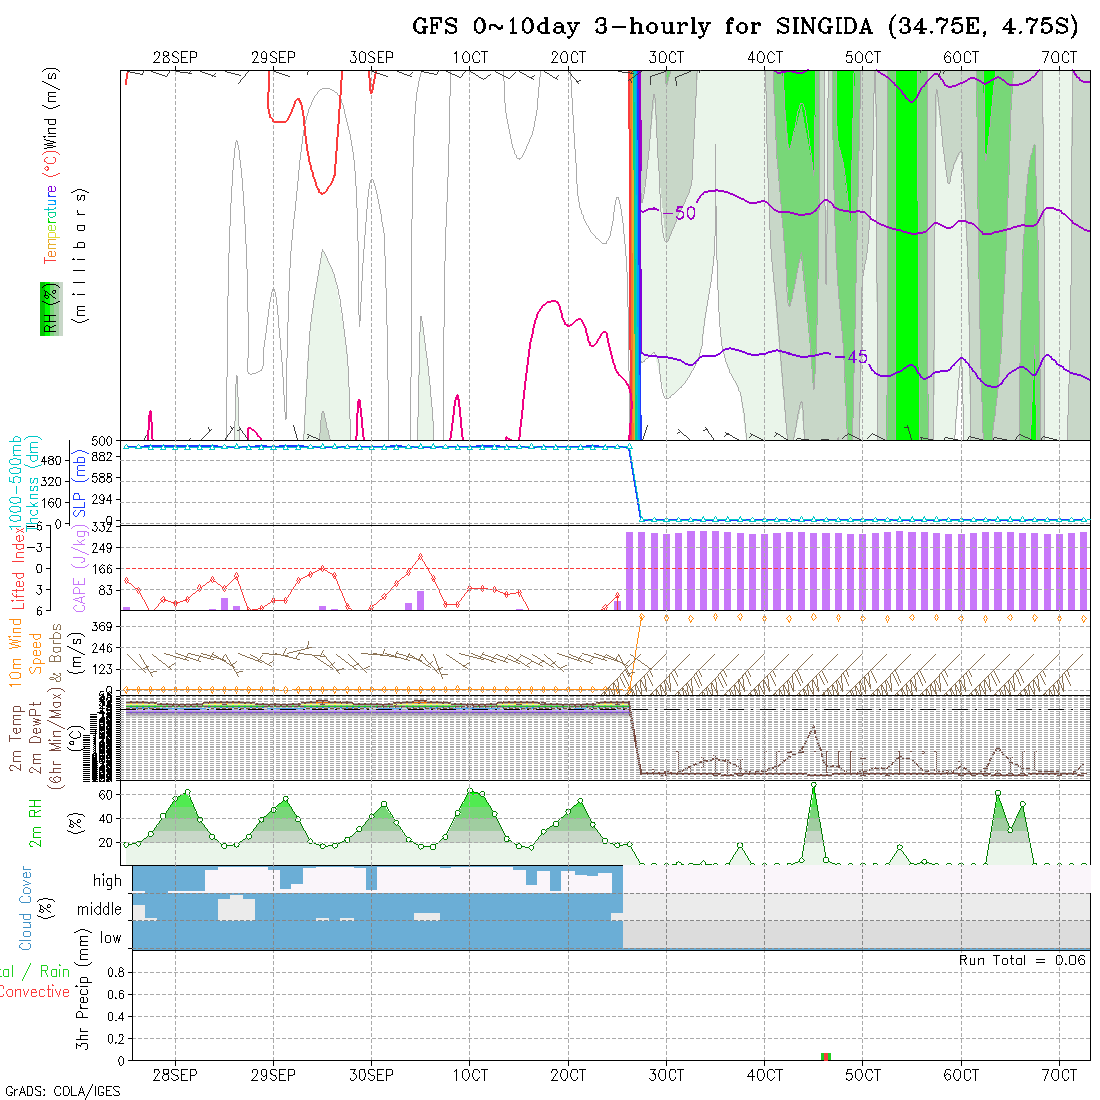The width and height of the screenshot is (1100, 1100).
Task: Click the Run Total = 0.06 text
Action: click(x=1022, y=960)
